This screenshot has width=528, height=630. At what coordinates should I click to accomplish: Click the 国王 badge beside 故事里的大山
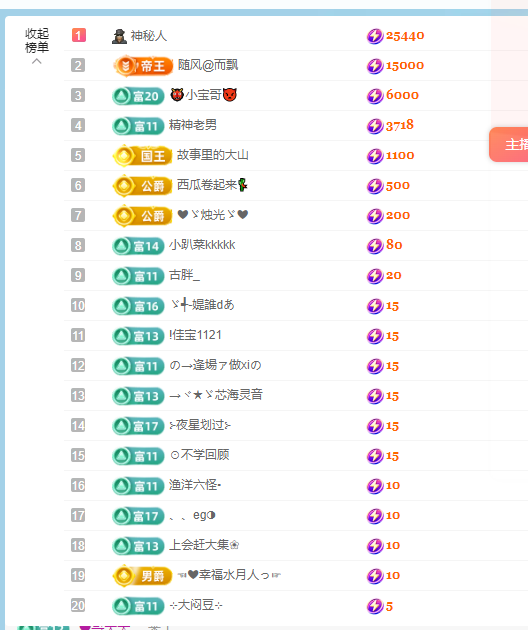click(x=143, y=155)
